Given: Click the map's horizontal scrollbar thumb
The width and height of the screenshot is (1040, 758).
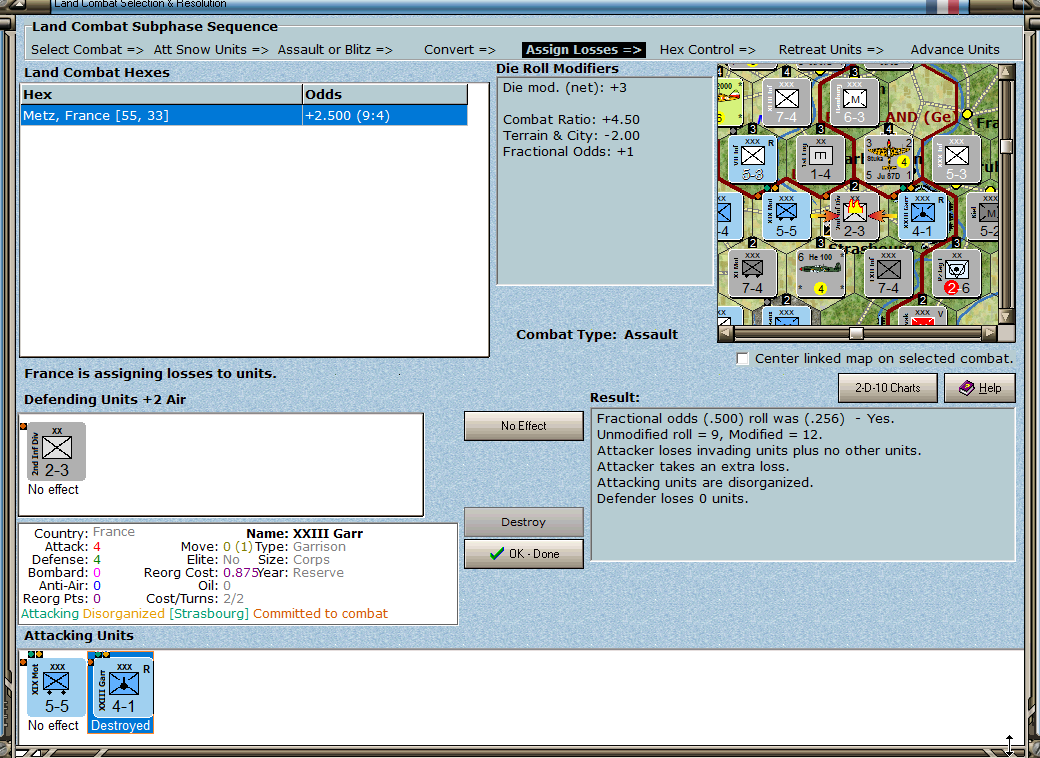Looking at the screenshot, I should click(x=856, y=333).
